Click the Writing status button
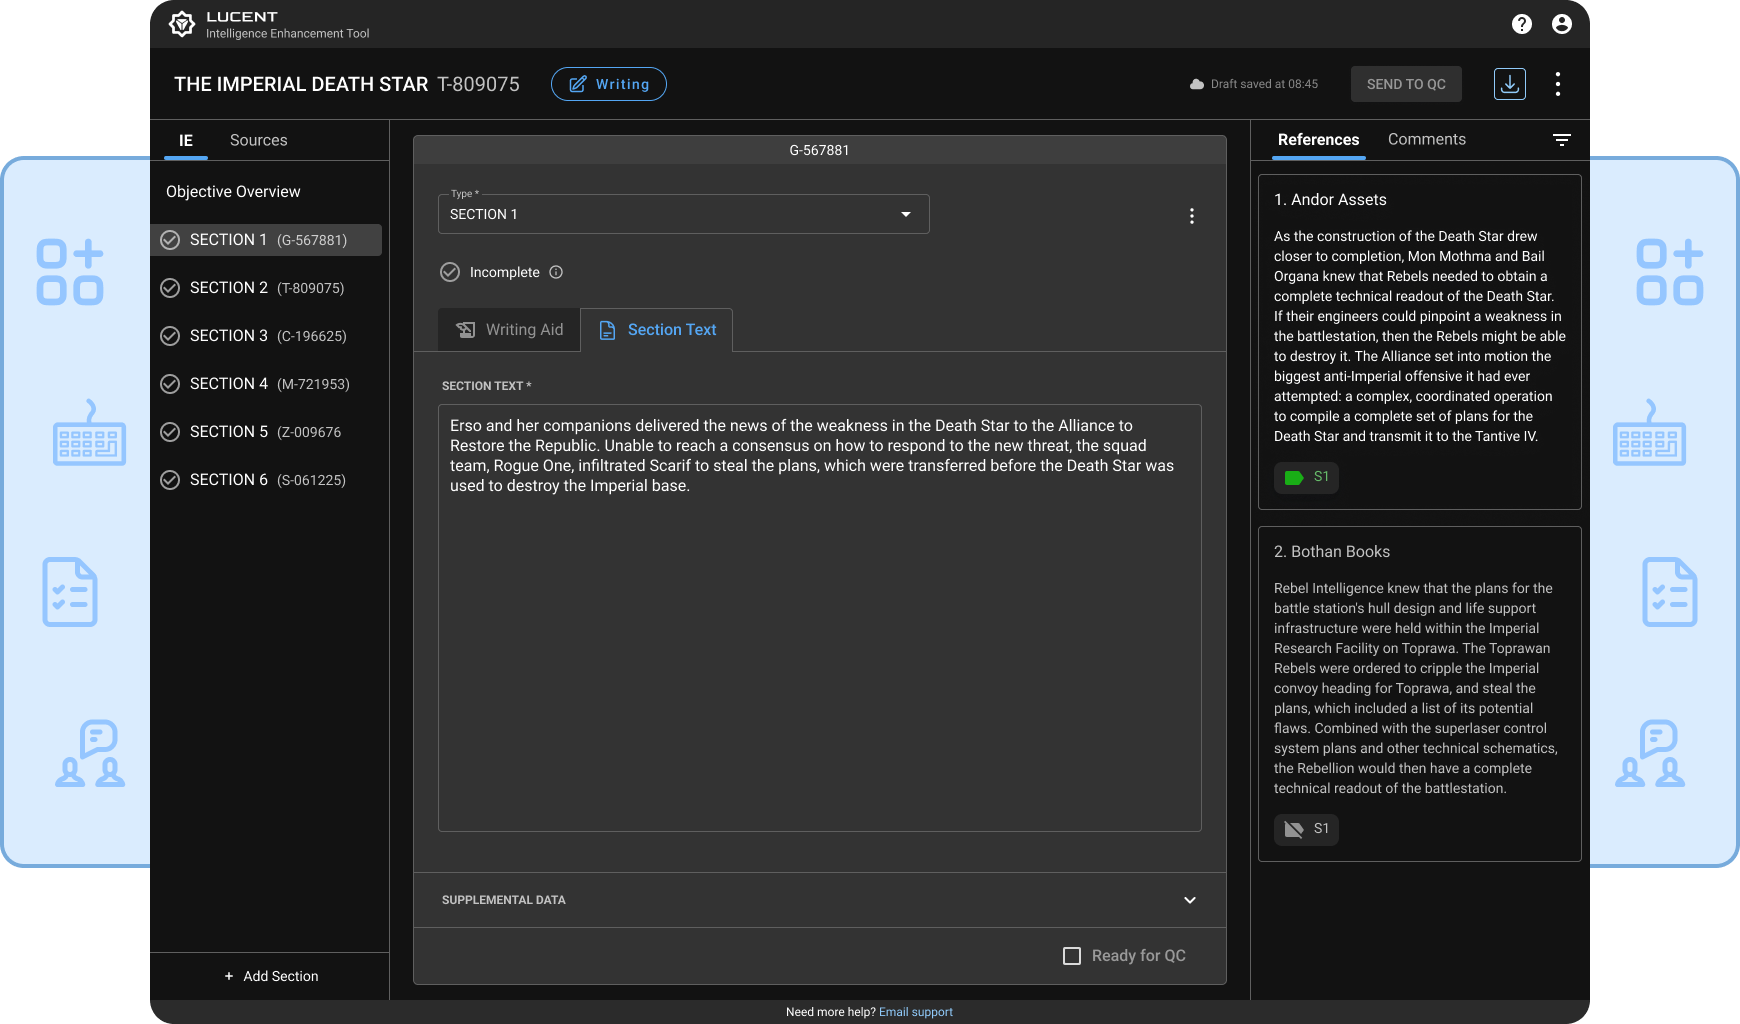 (609, 84)
